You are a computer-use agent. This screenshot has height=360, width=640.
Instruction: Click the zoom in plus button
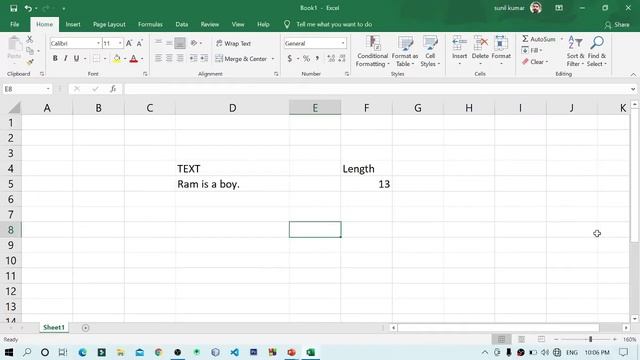coord(615,339)
